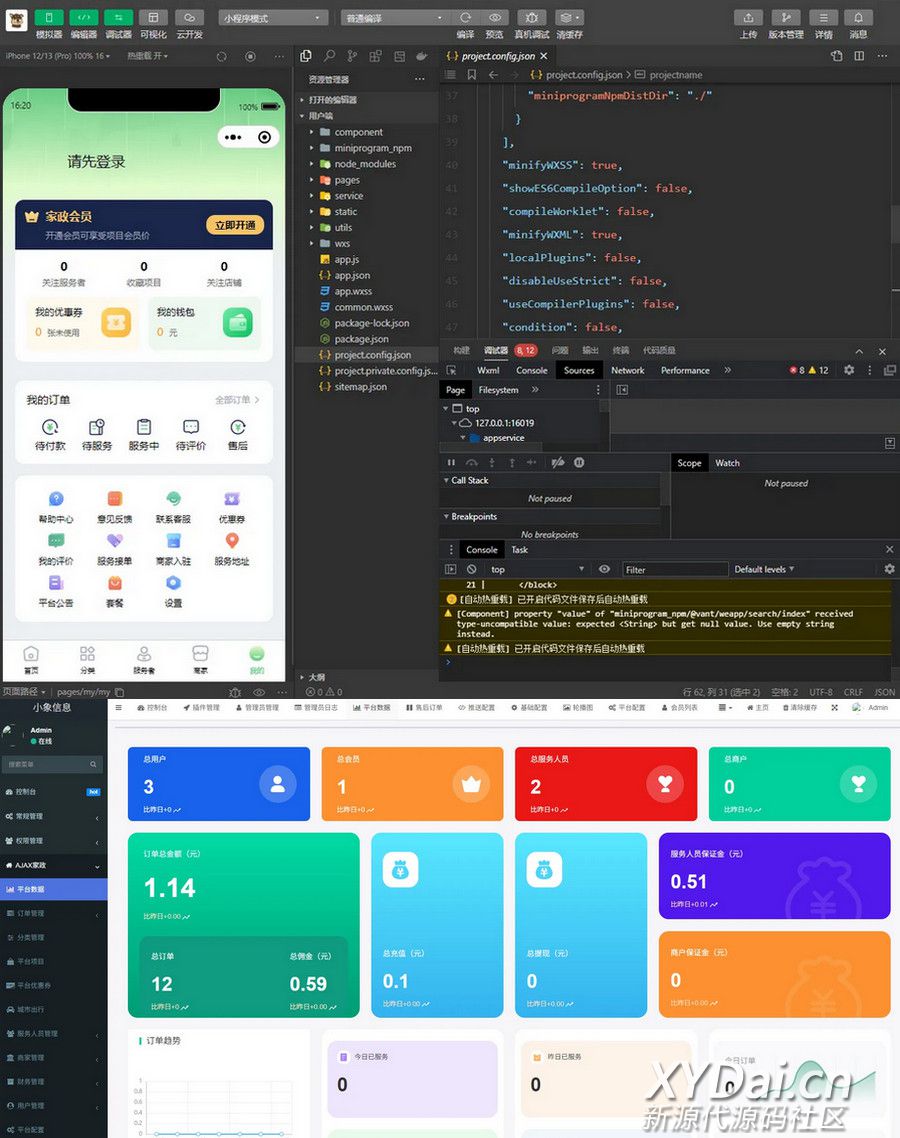
Task: Open 清缓存 layers icon in toolbar
Action: click(x=568, y=18)
